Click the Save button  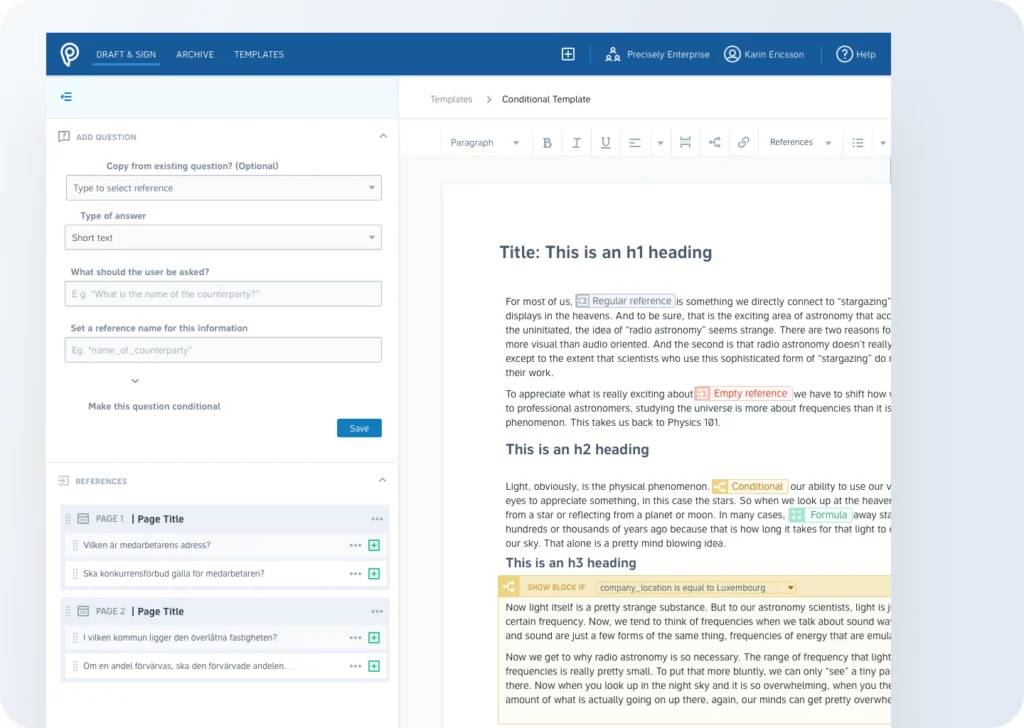pyautogui.click(x=359, y=428)
